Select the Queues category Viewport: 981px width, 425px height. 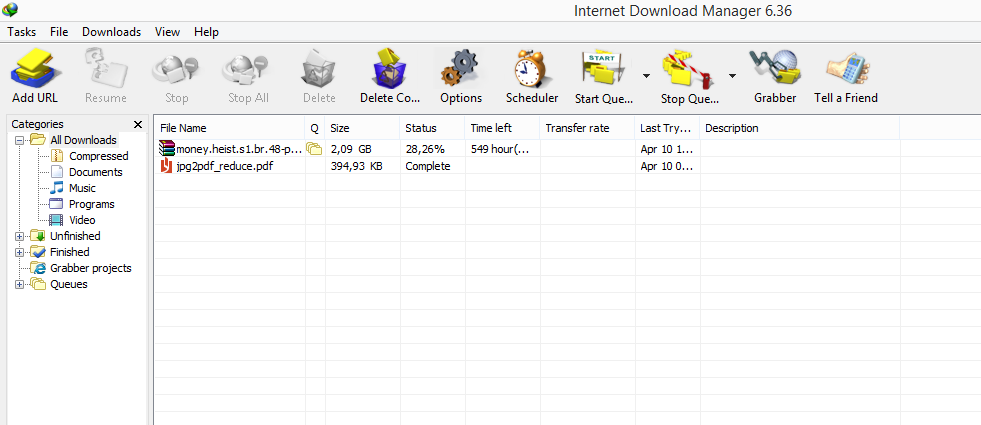[69, 284]
